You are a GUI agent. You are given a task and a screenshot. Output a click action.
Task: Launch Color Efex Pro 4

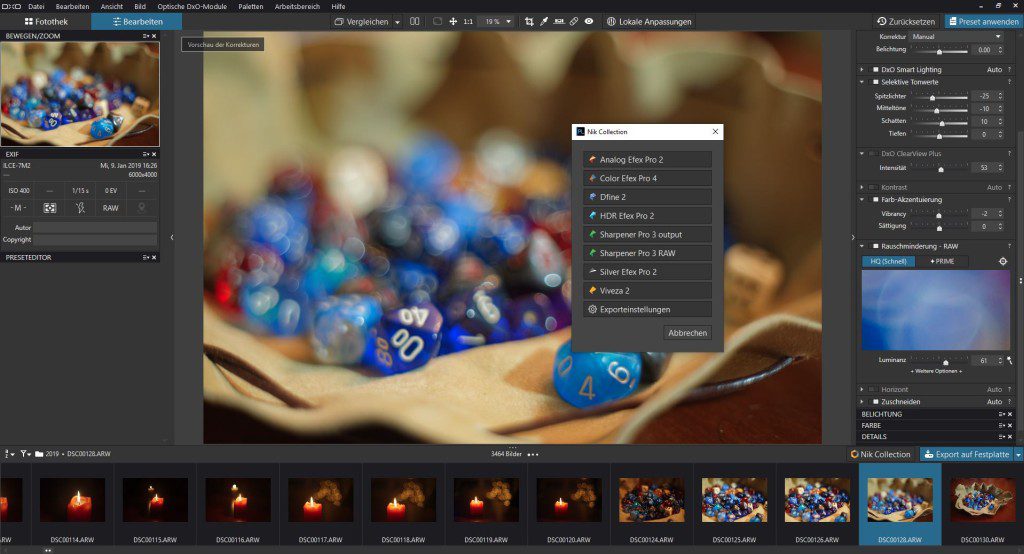(647, 178)
